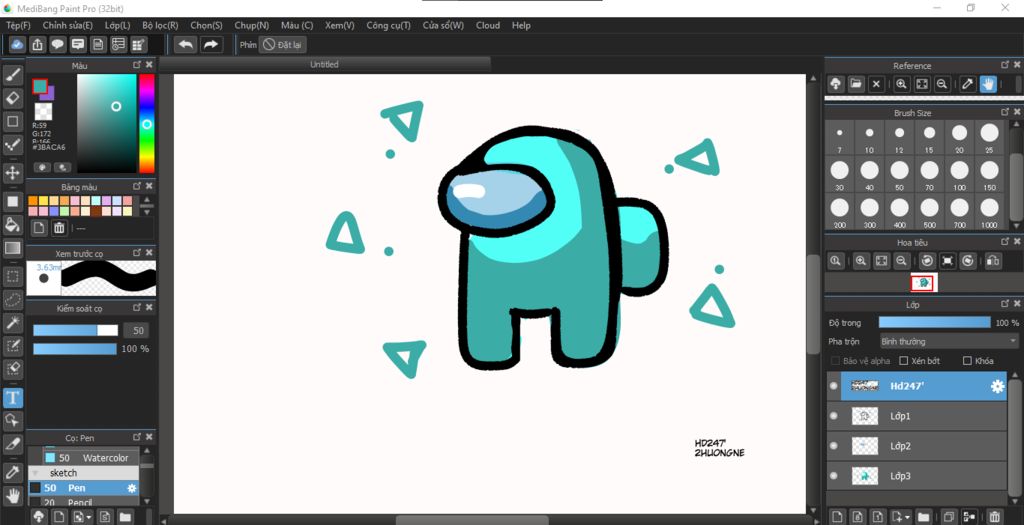The width and height of the screenshot is (1024, 525).
Task: Select the Reference panel hand tool
Action: pos(988,84)
